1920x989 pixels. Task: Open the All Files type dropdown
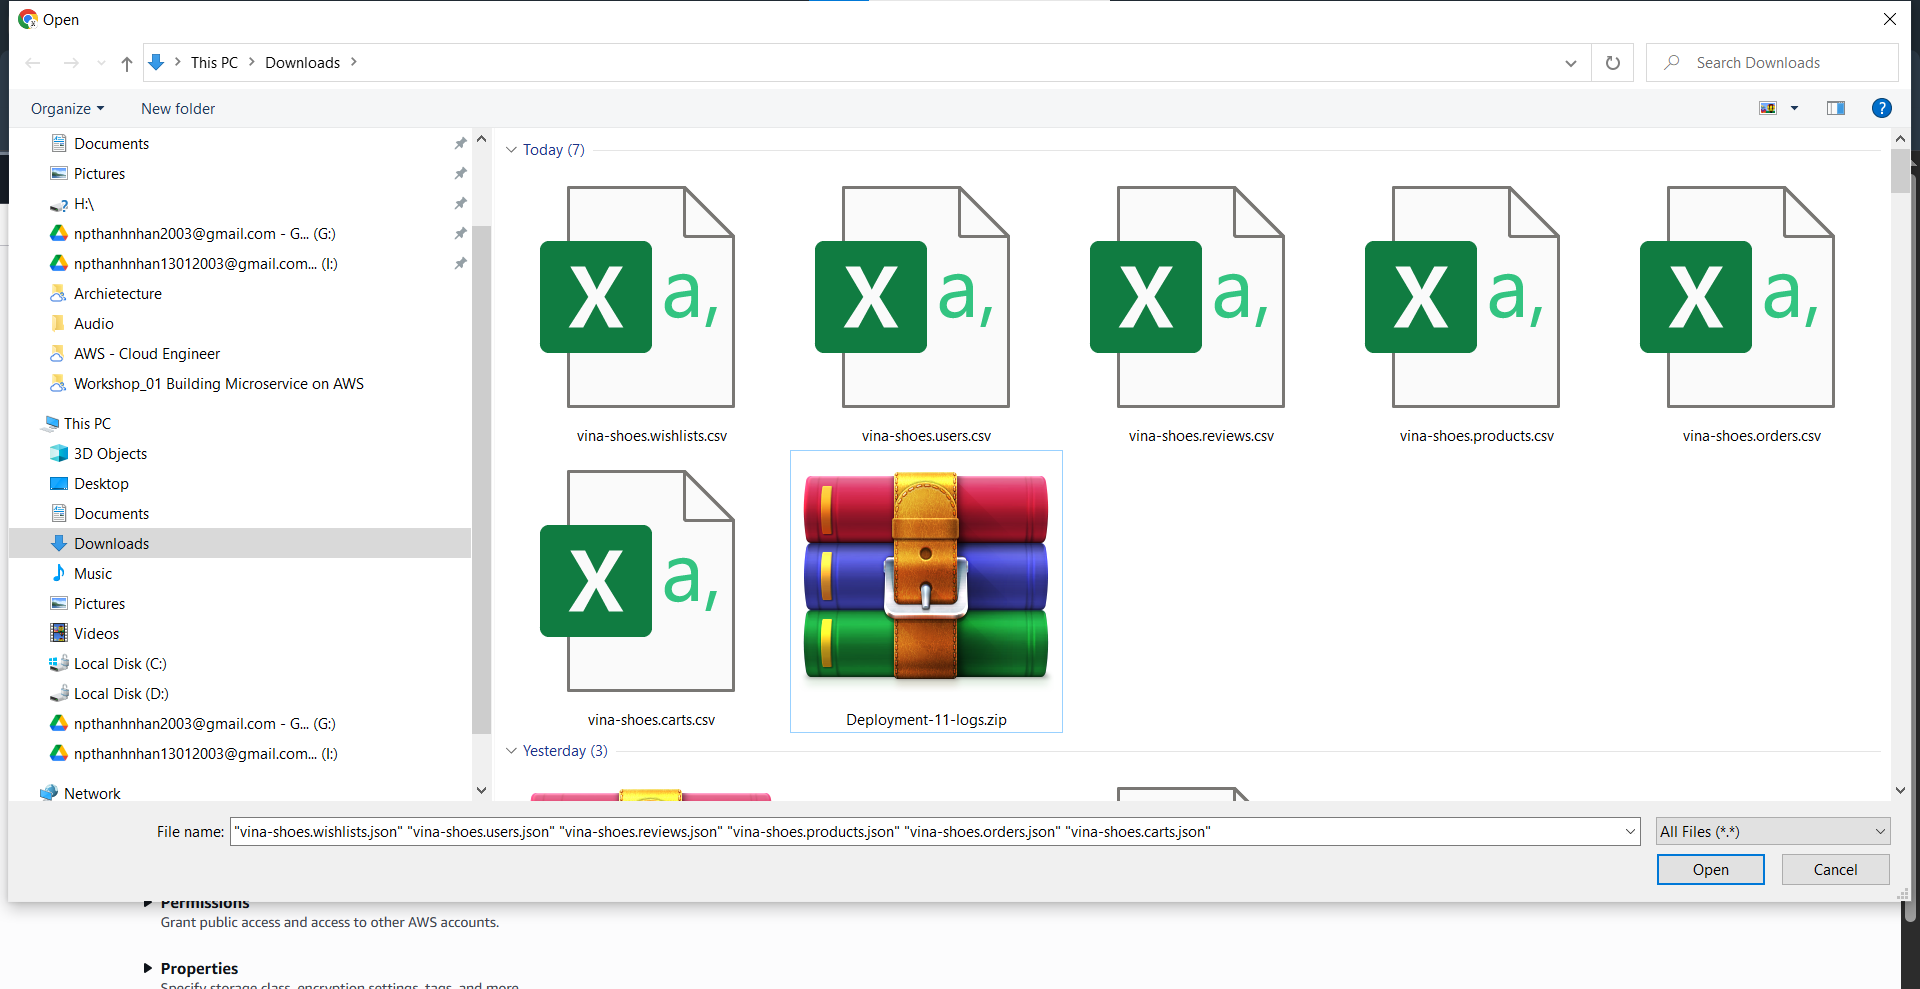tap(1772, 832)
